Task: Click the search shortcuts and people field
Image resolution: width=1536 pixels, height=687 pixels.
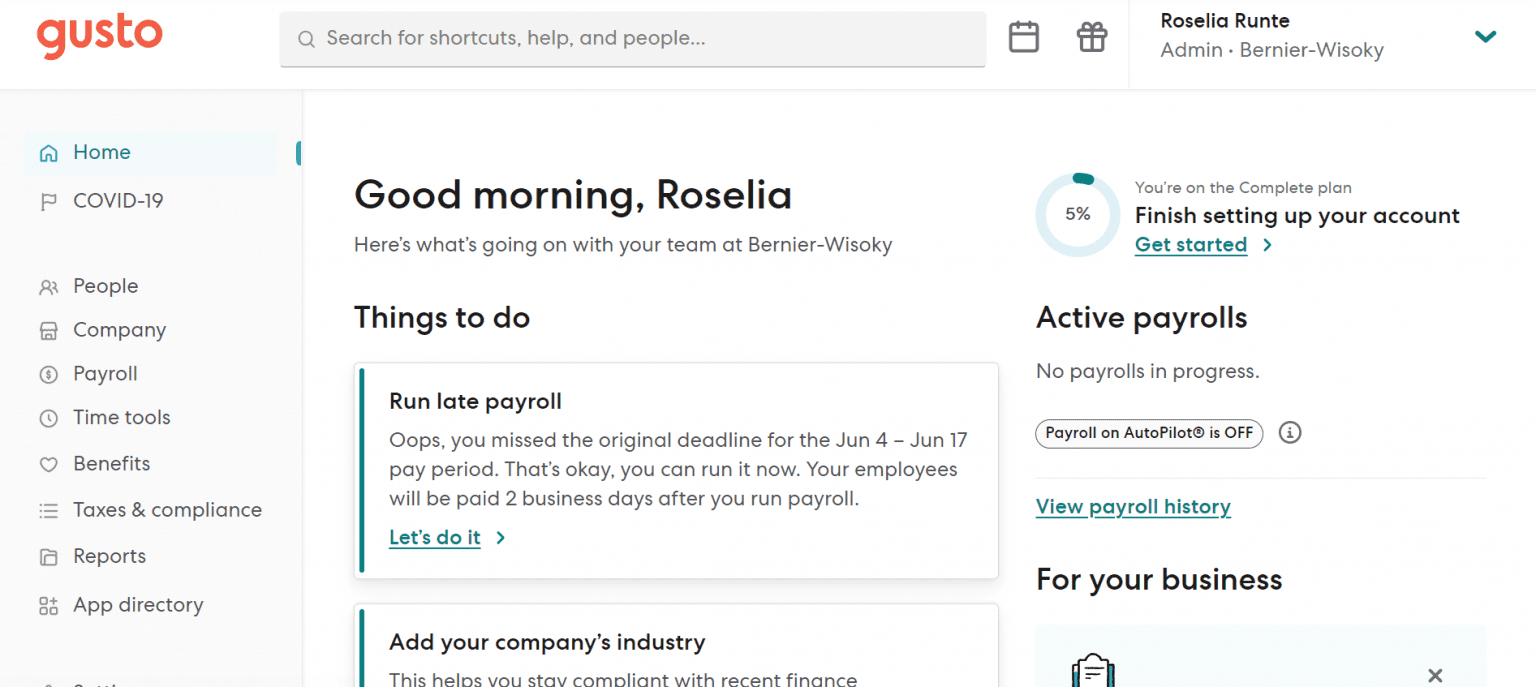Action: coord(632,39)
